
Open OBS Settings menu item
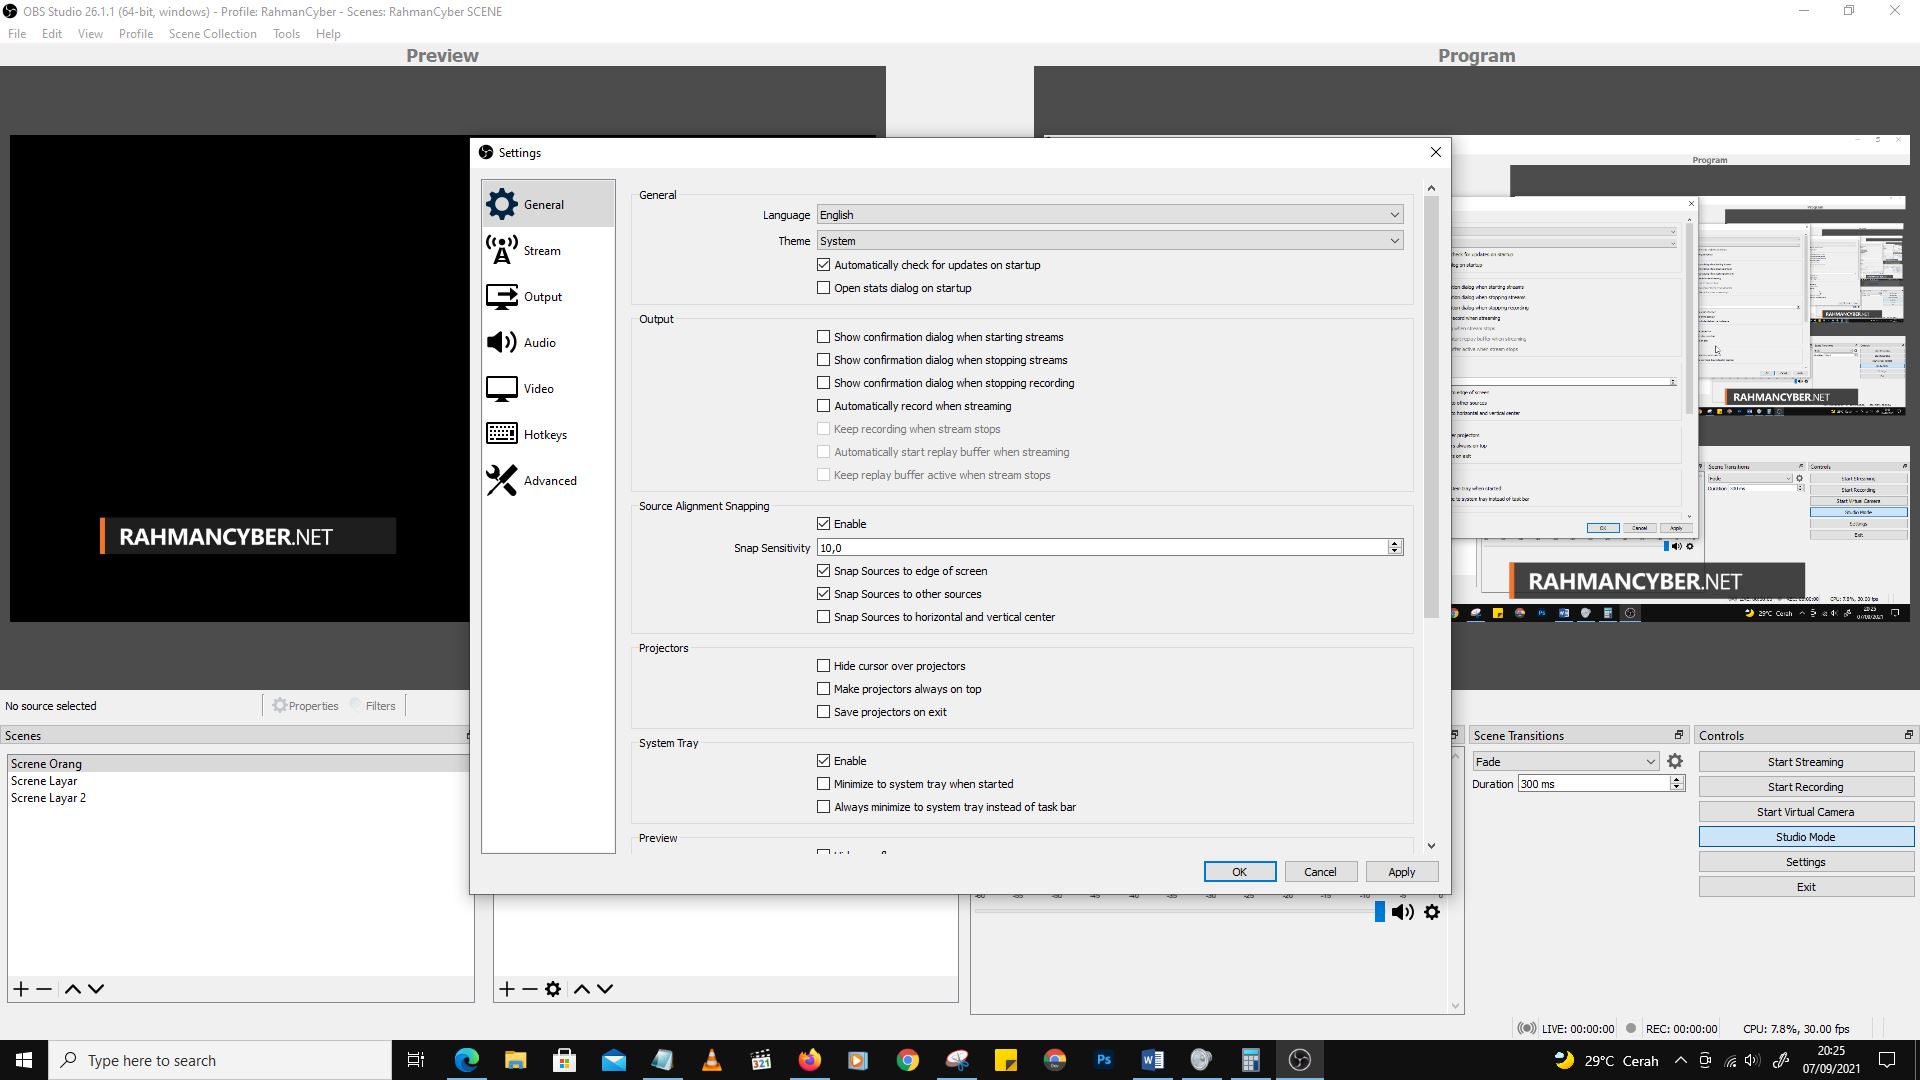pyautogui.click(x=1805, y=861)
